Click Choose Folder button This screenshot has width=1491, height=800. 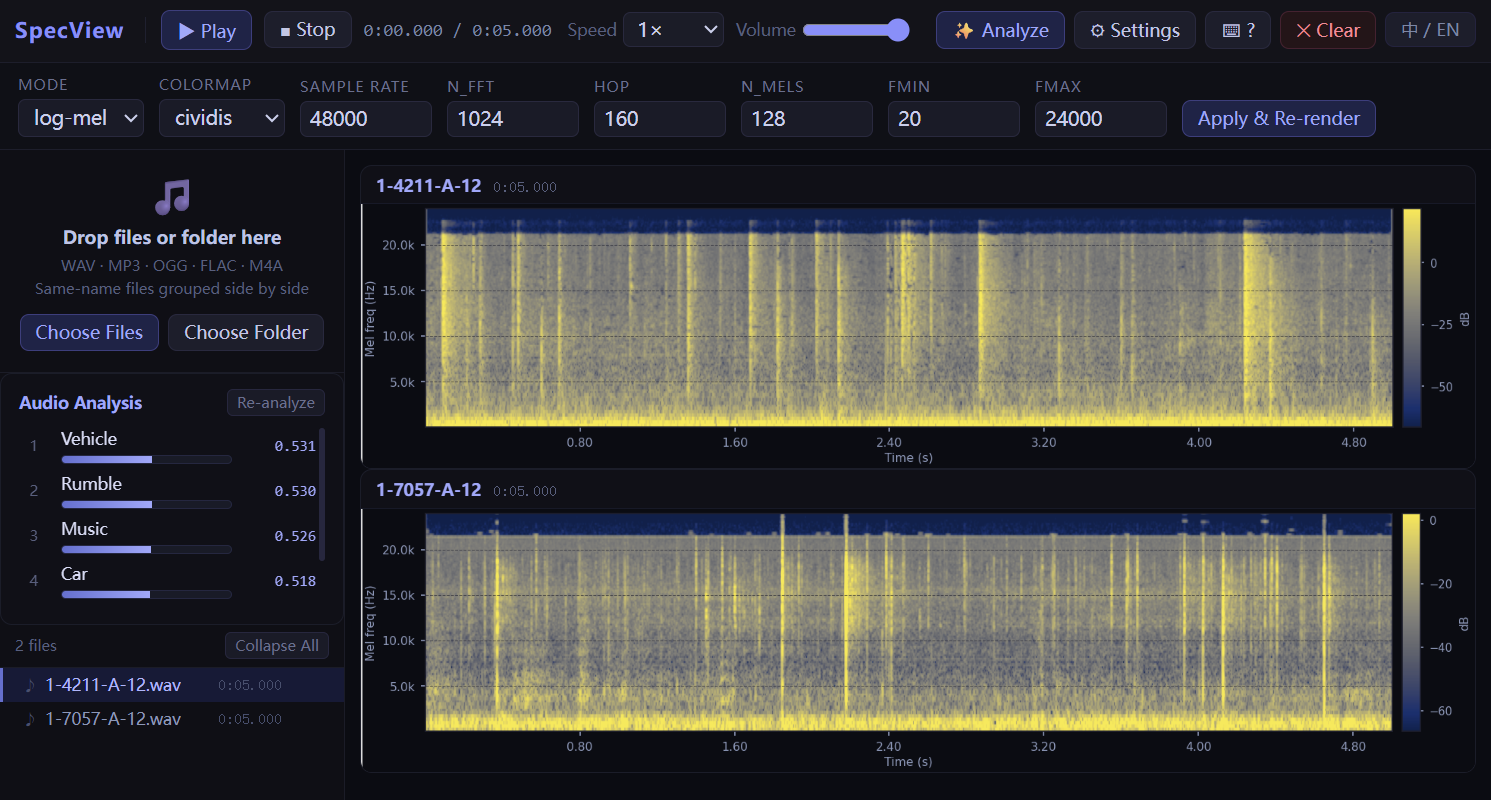[x=246, y=332]
